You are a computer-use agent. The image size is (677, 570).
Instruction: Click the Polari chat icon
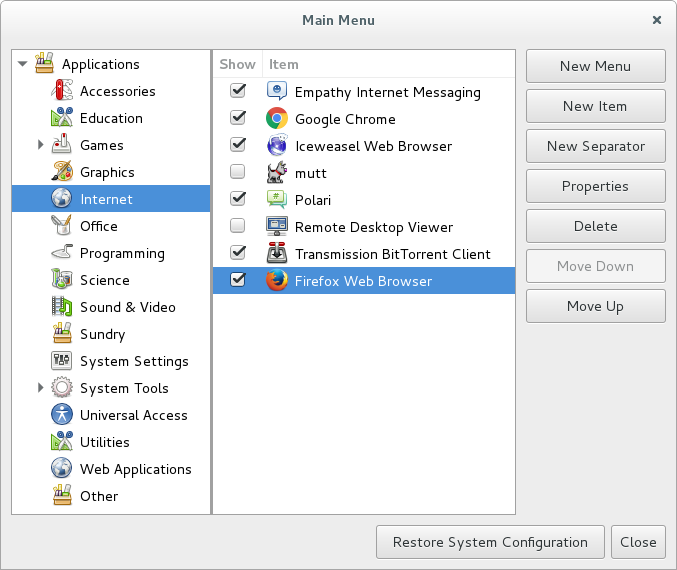coord(277,200)
